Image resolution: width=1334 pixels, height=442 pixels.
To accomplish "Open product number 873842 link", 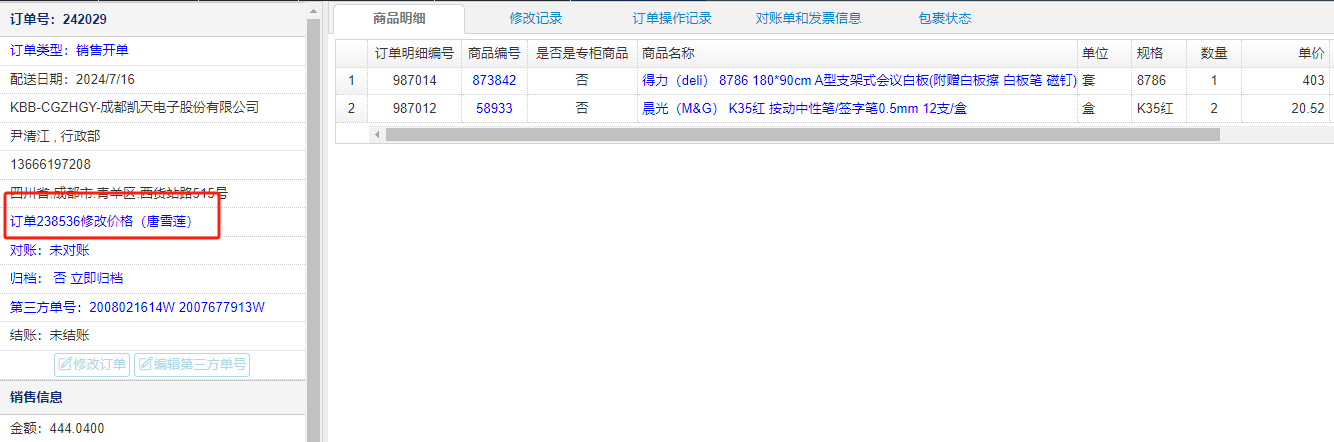I will pyautogui.click(x=494, y=80).
